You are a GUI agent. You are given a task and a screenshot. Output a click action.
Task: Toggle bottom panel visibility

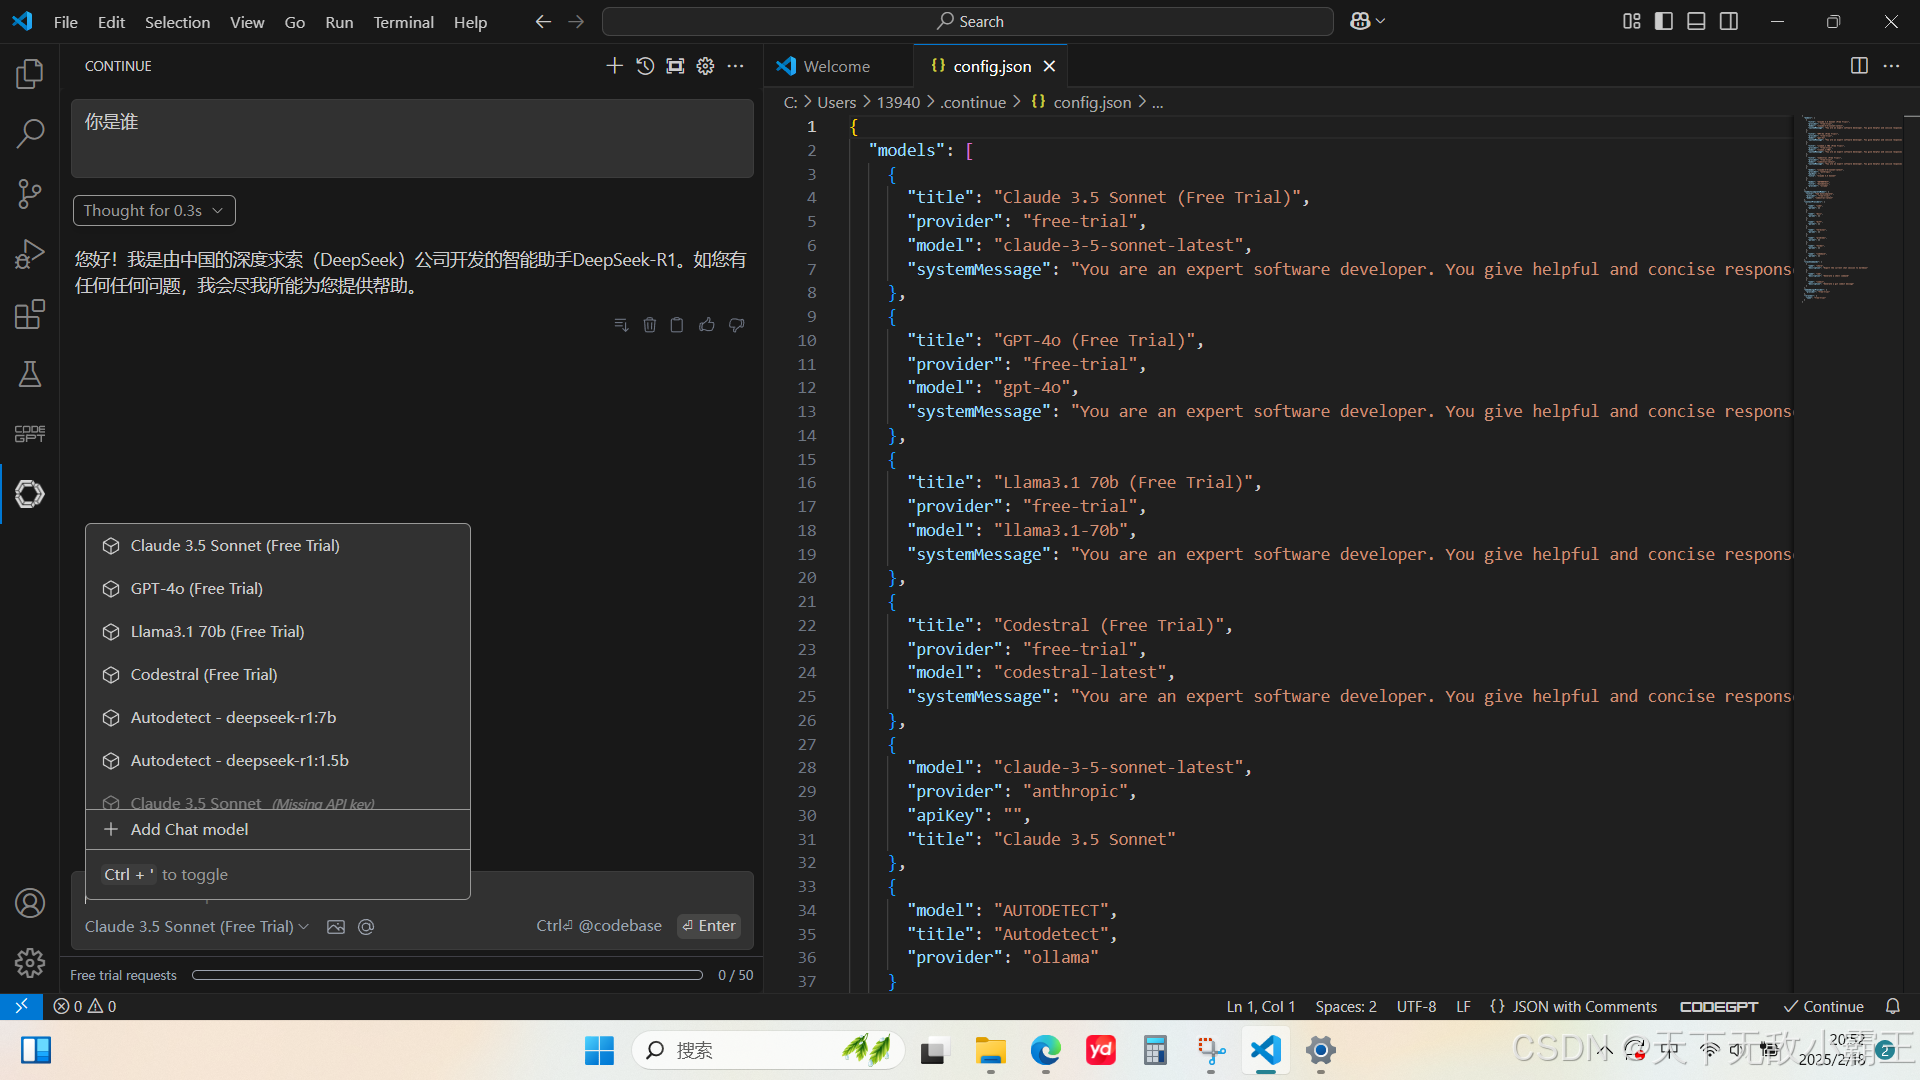pyautogui.click(x=1696, y=21)
